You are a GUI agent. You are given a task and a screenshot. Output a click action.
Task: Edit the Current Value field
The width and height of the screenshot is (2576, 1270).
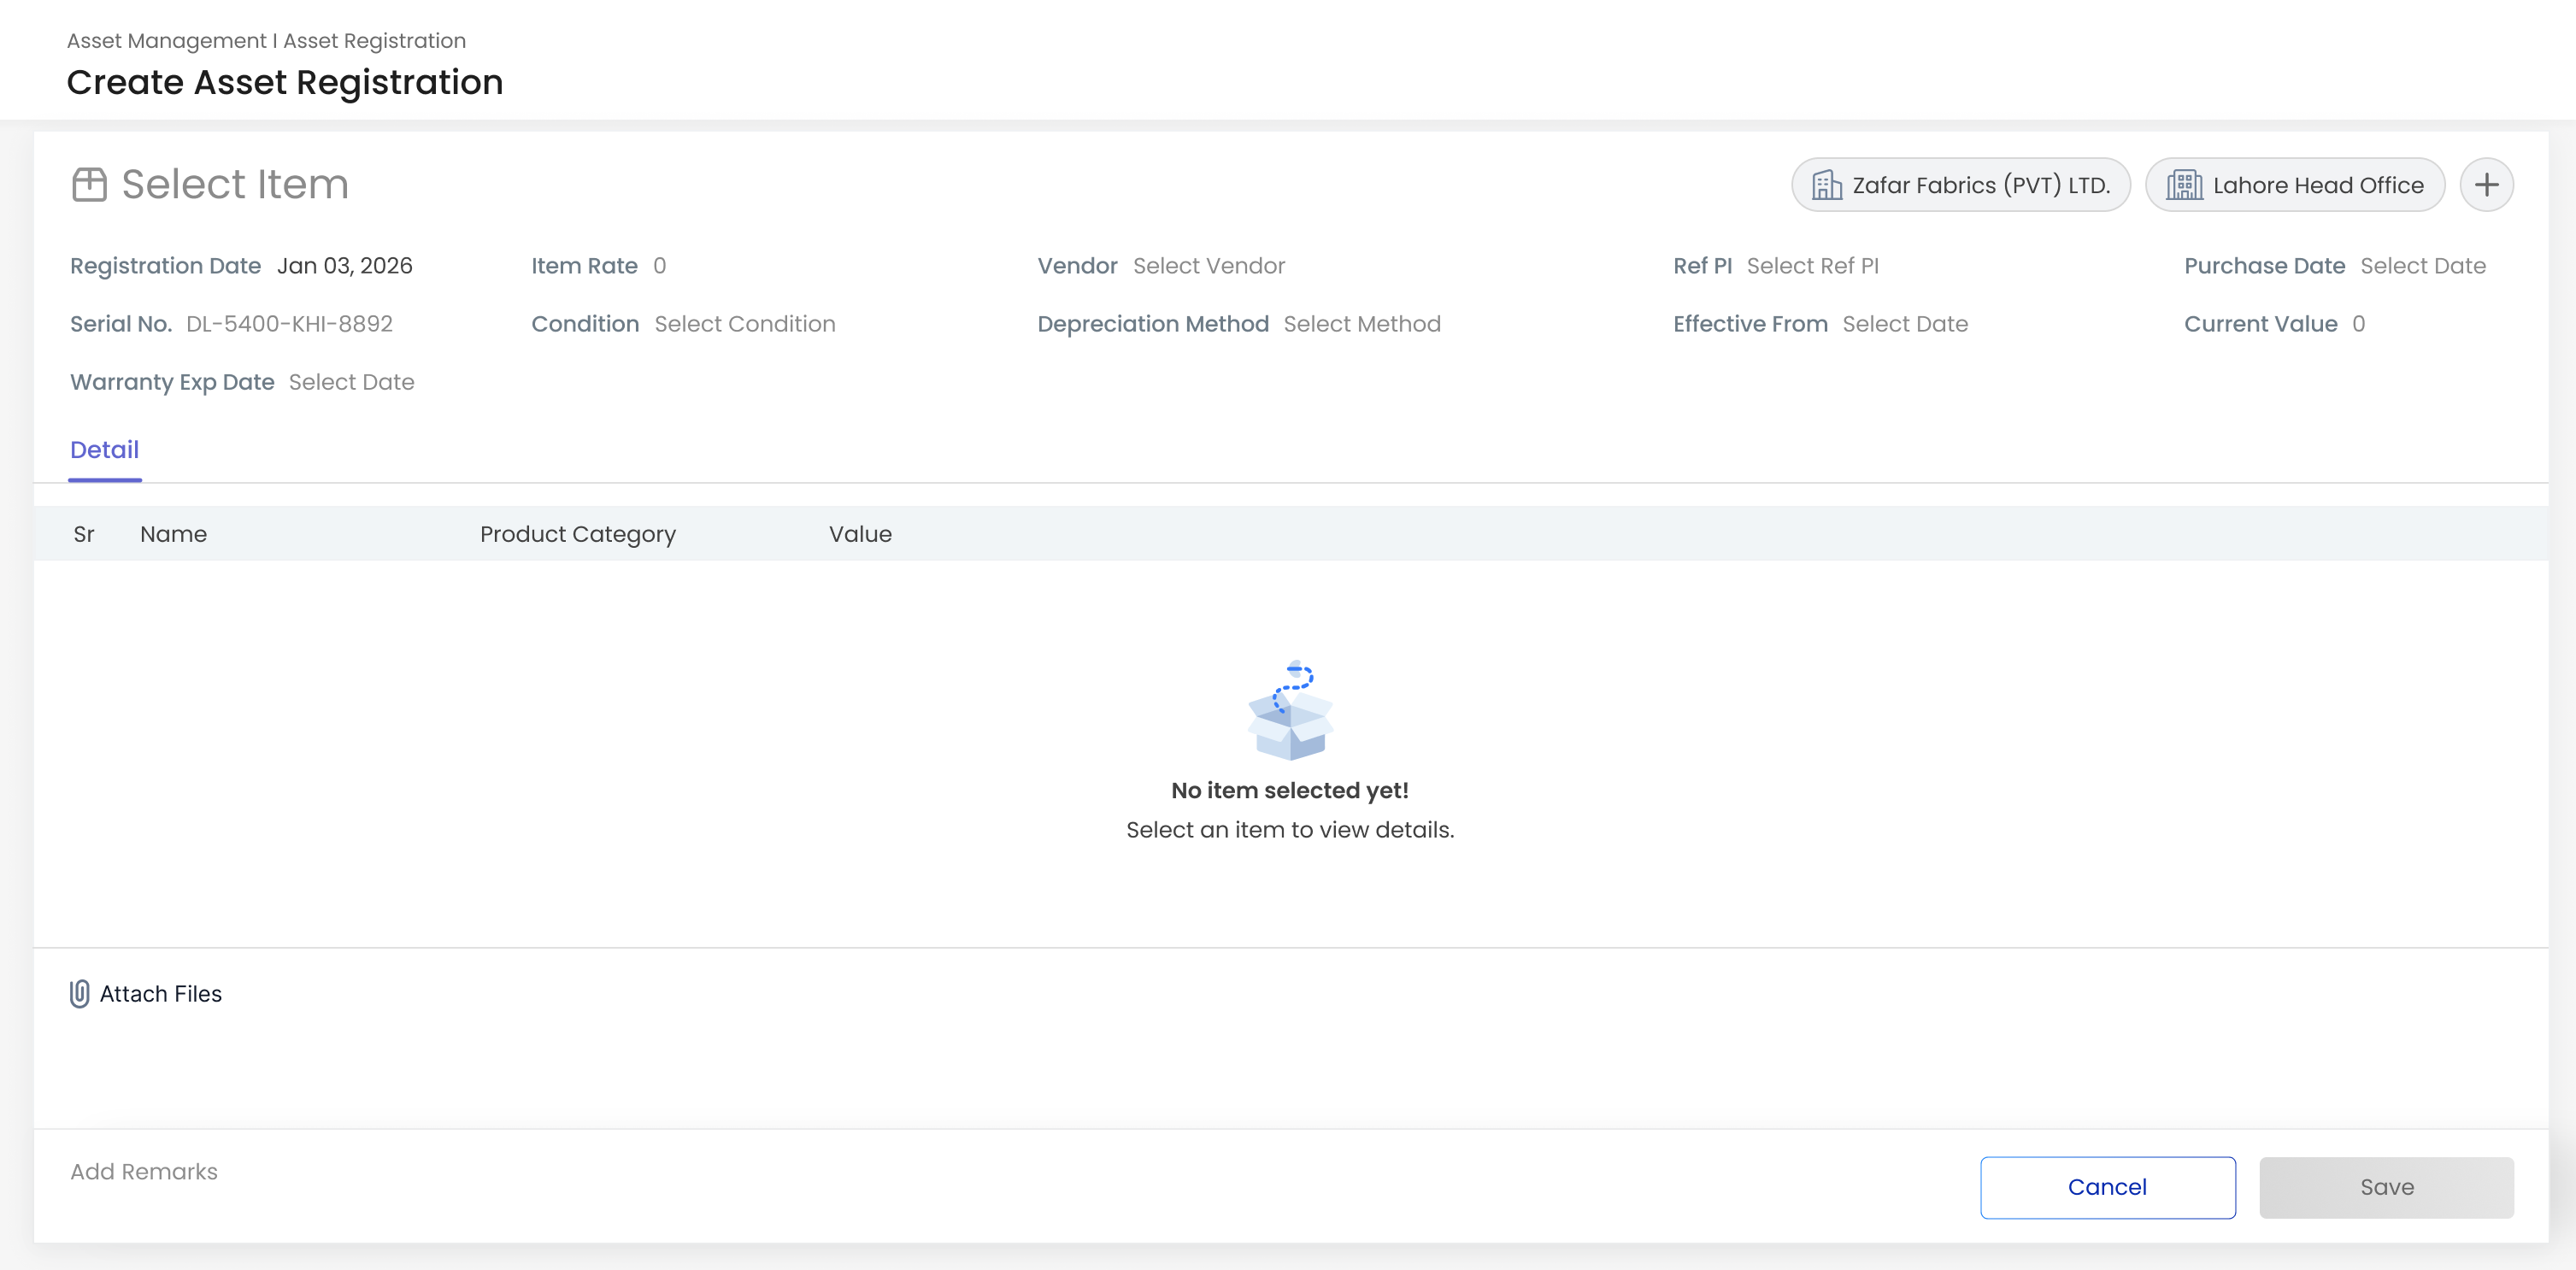tap(2358, 324)
